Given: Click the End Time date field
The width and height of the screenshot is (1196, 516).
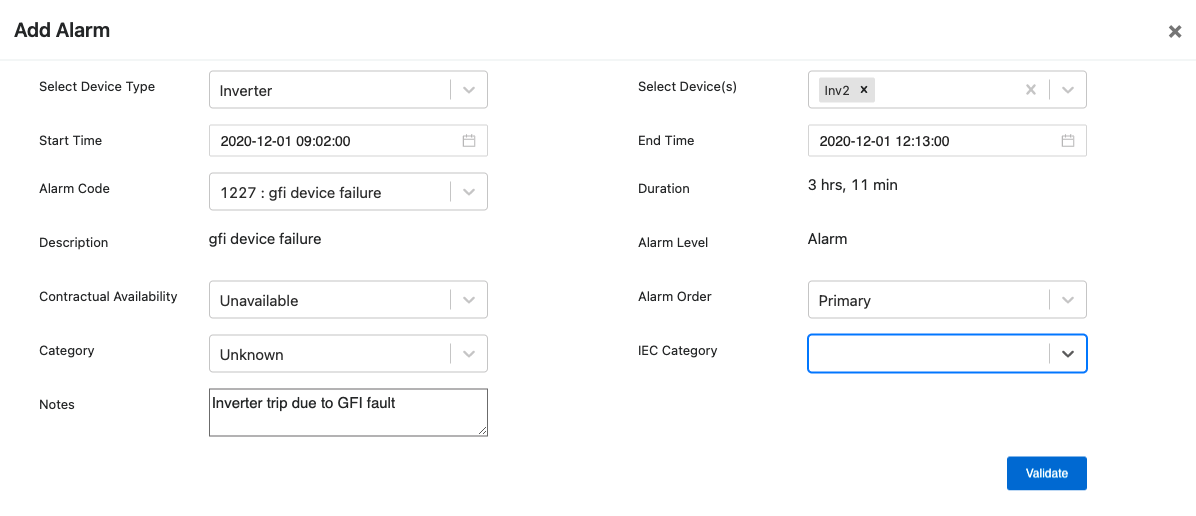Looking at the screenshot, I should (x=947, y=141).
